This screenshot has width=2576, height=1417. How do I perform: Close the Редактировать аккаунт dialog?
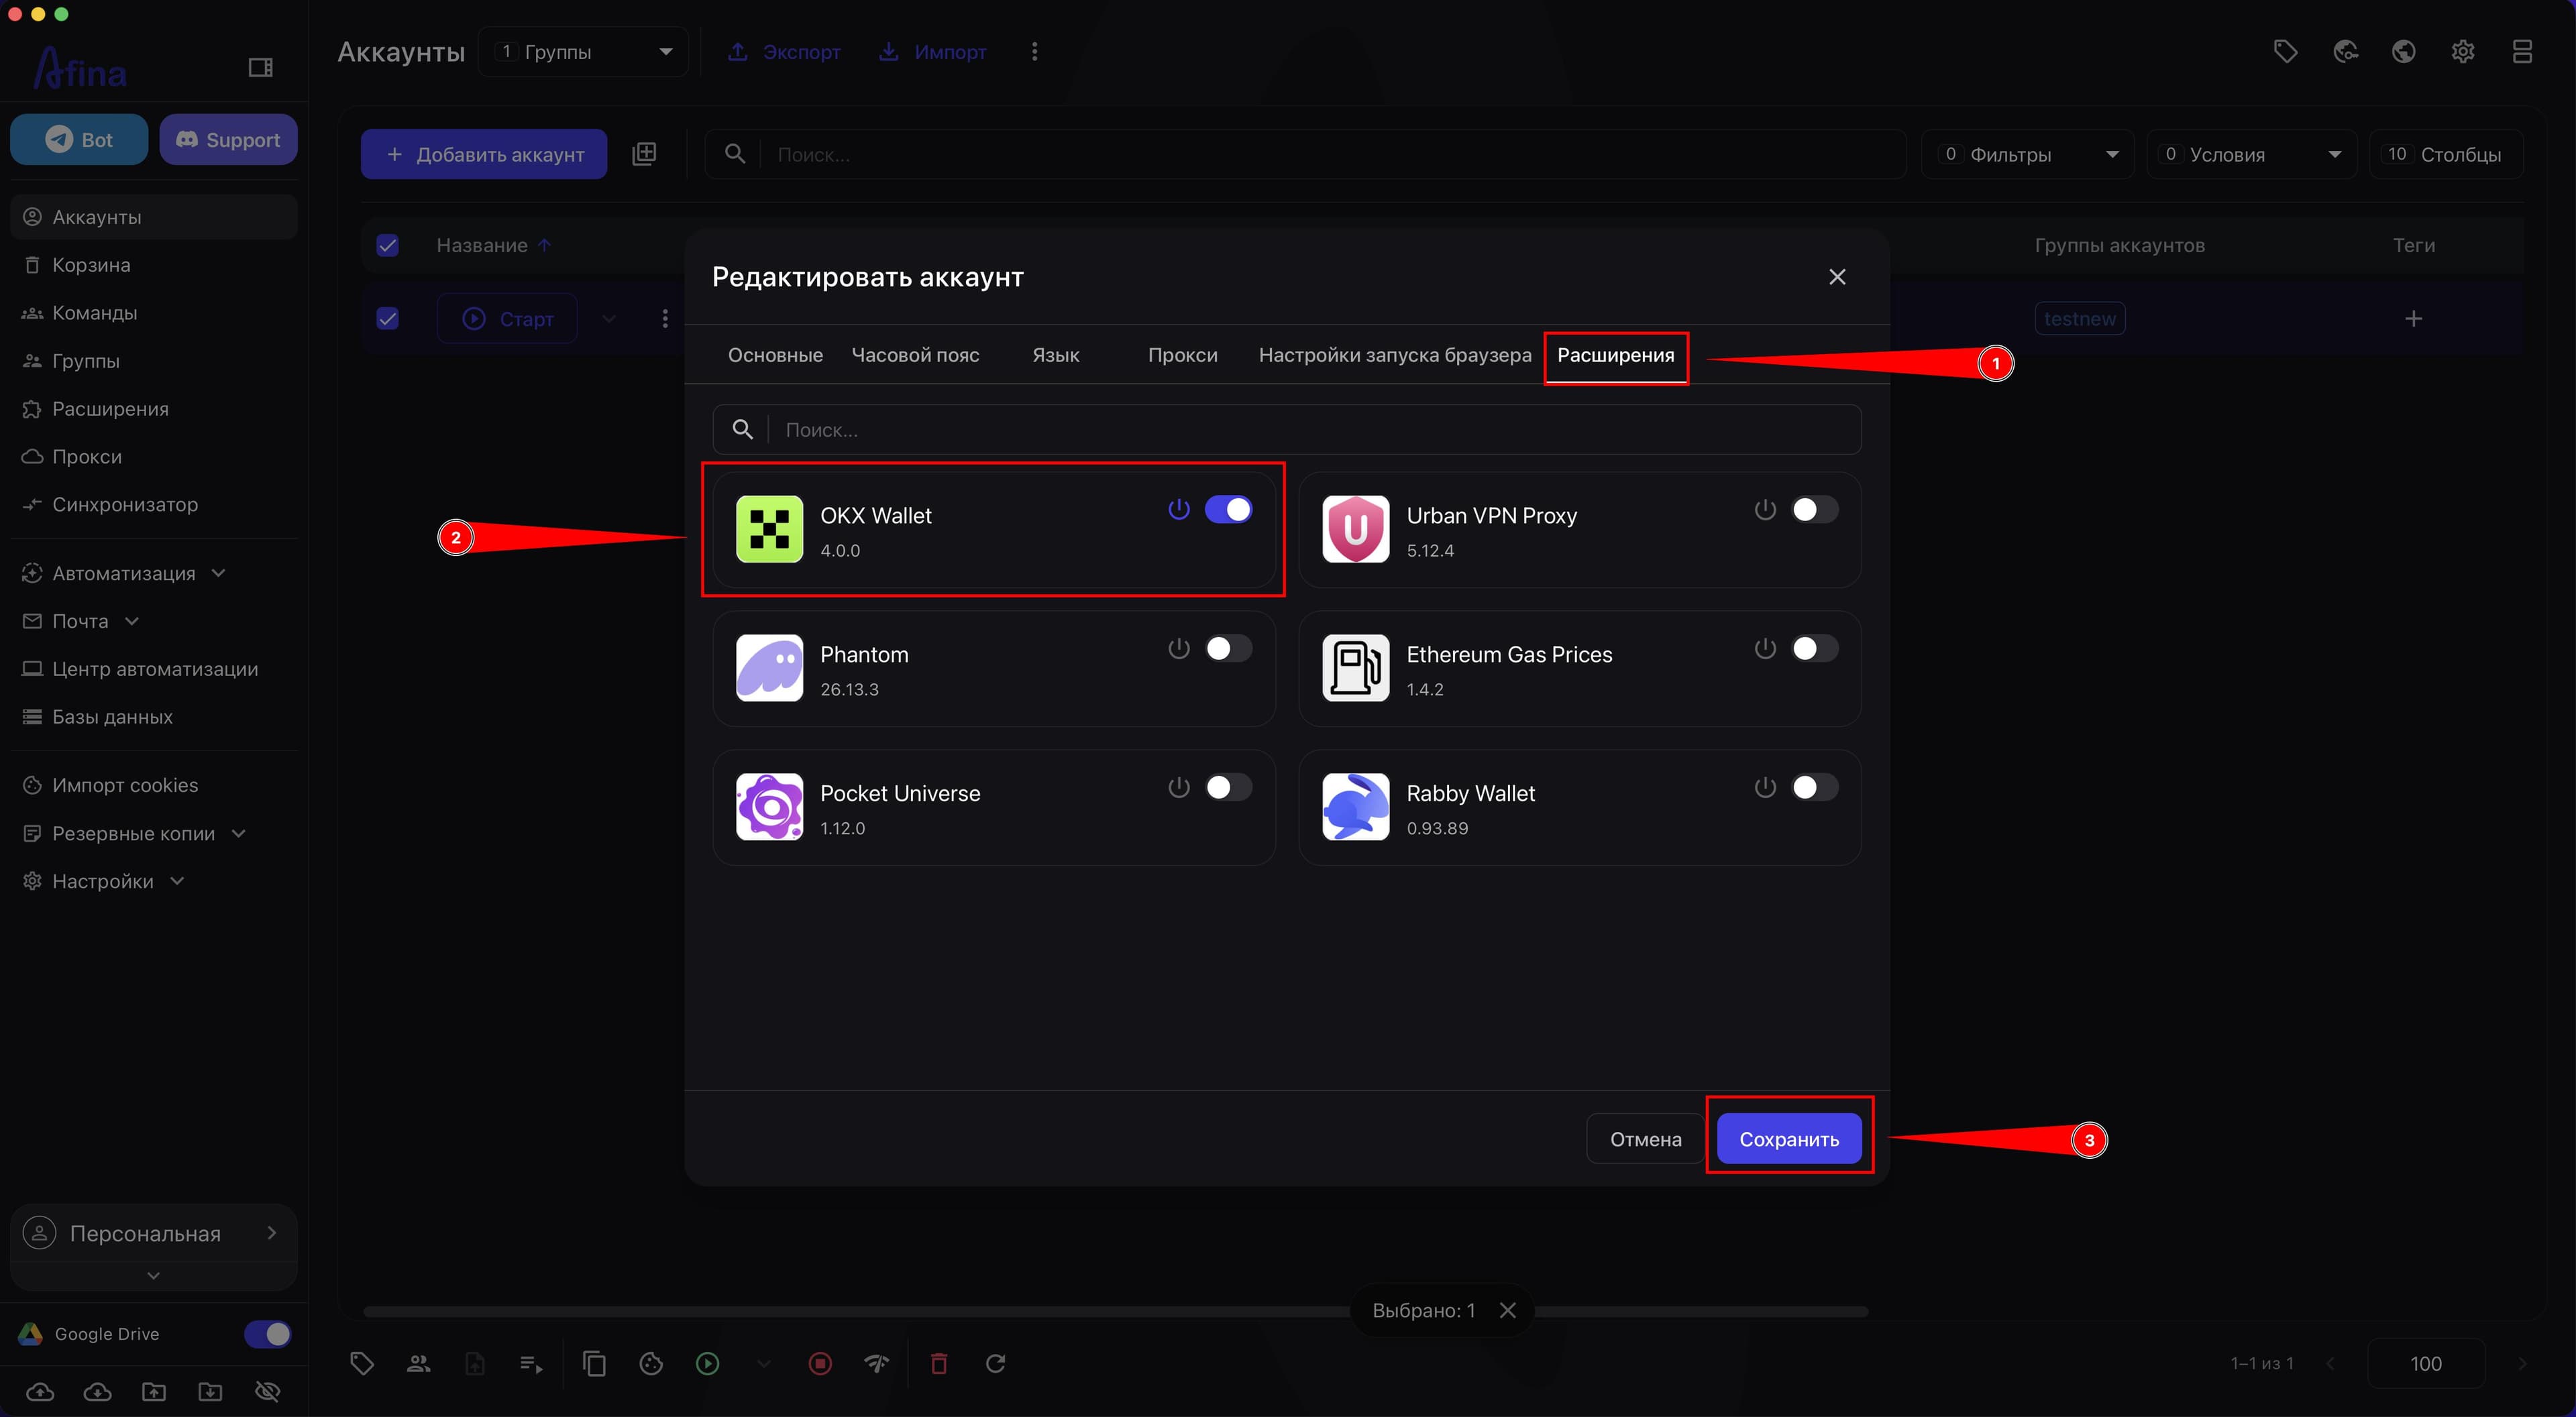[x=1837, y=277]
